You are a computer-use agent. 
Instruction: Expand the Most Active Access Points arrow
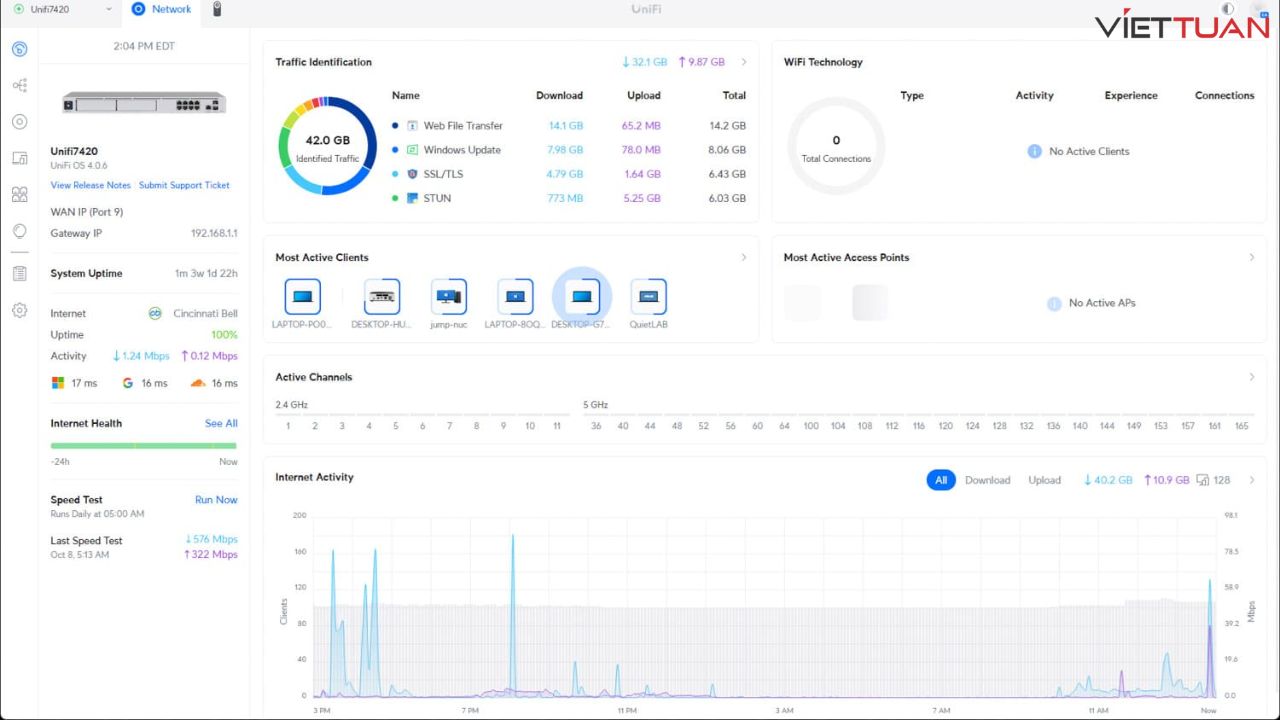coord(1251,257)
